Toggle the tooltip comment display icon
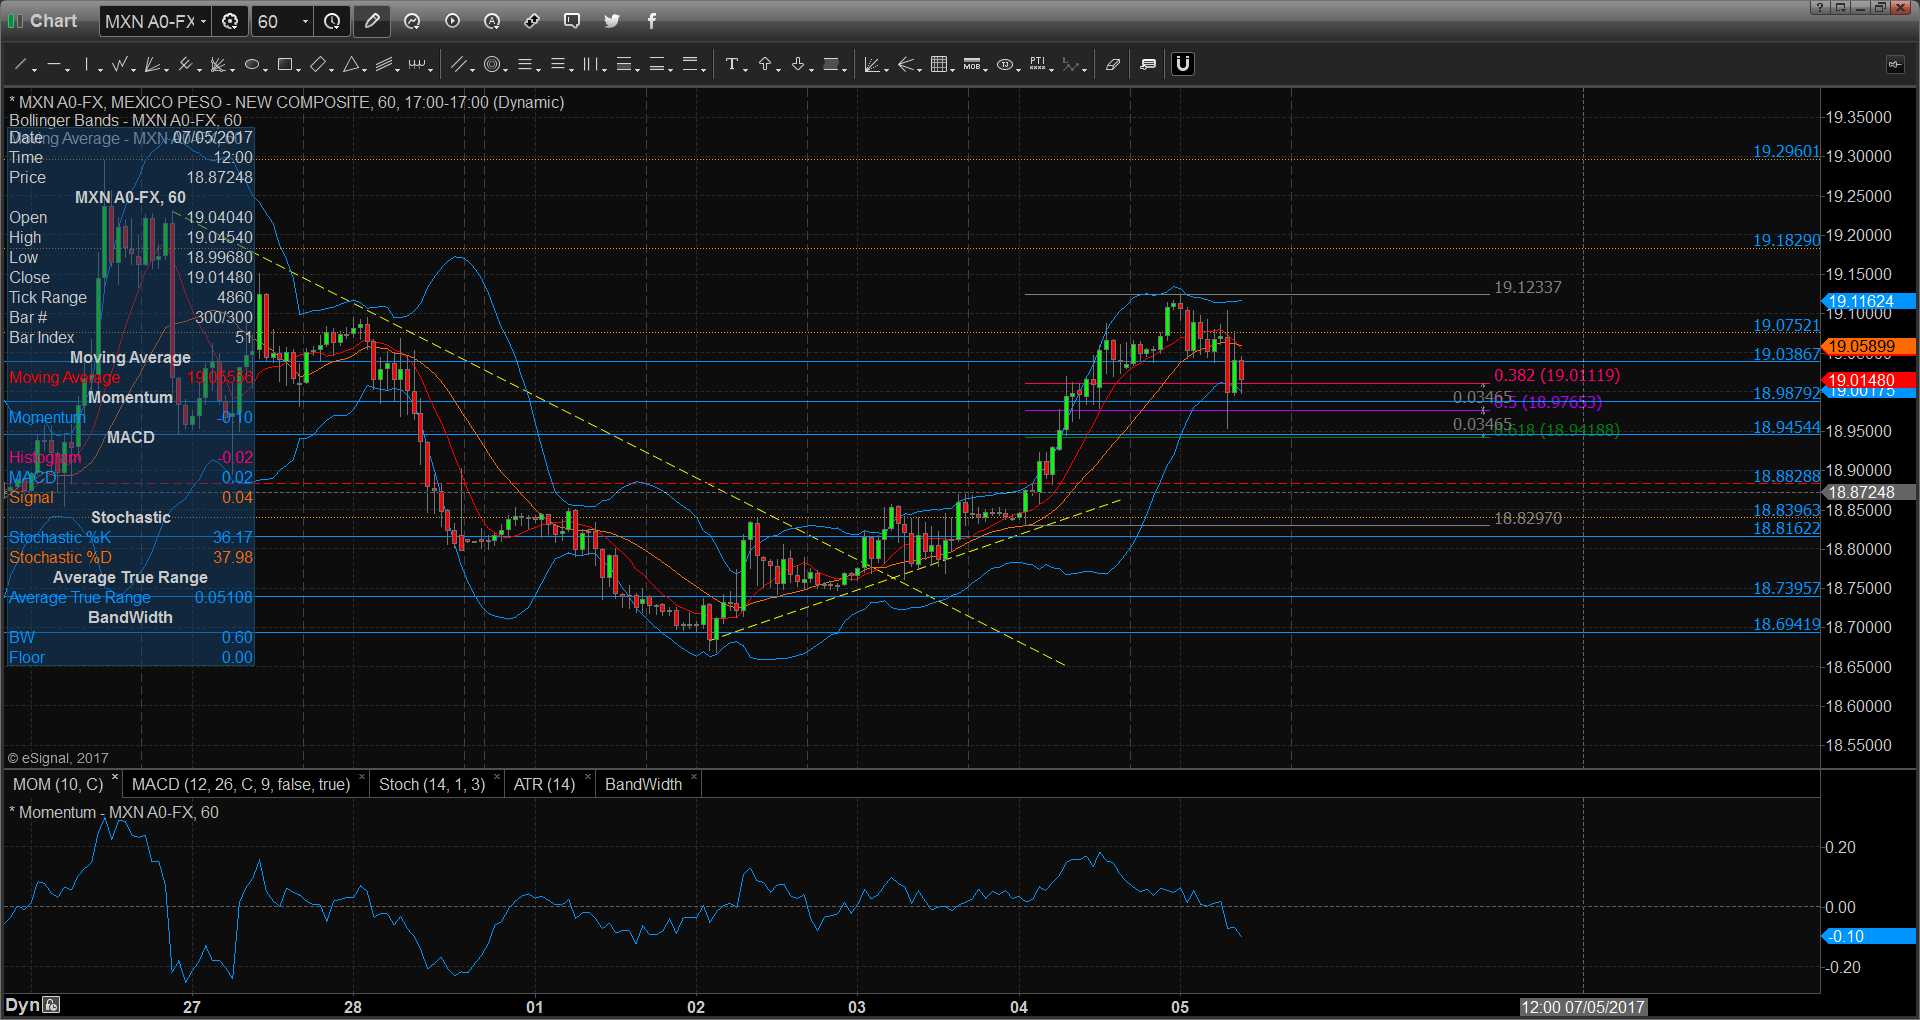The image size is (1920, 1020). 1148,65
